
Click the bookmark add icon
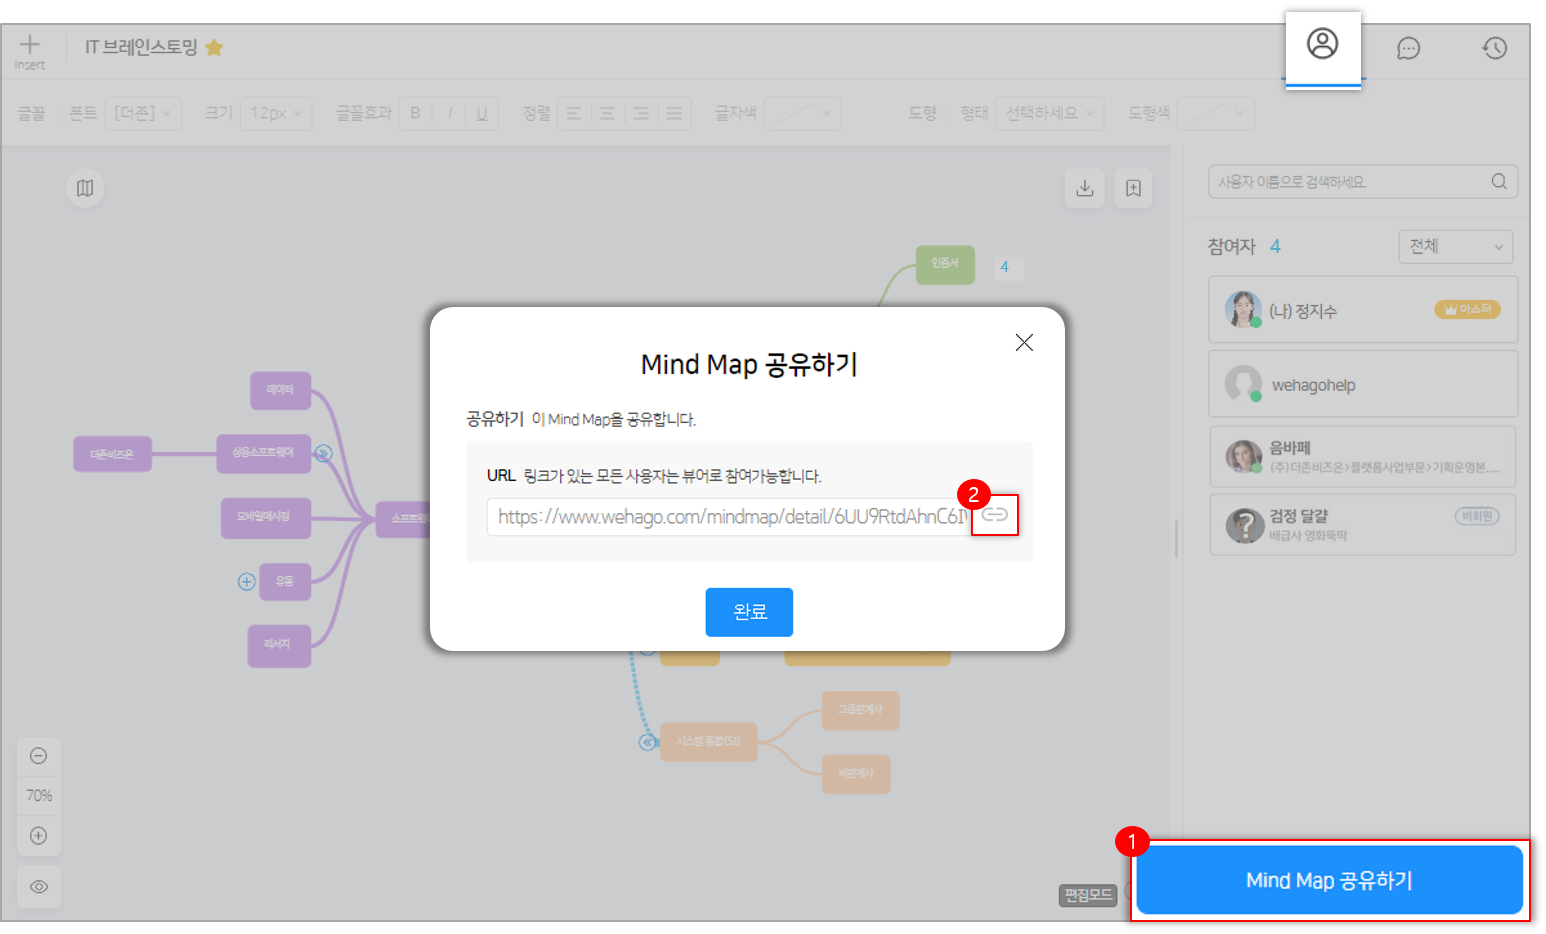point(1133,188)
